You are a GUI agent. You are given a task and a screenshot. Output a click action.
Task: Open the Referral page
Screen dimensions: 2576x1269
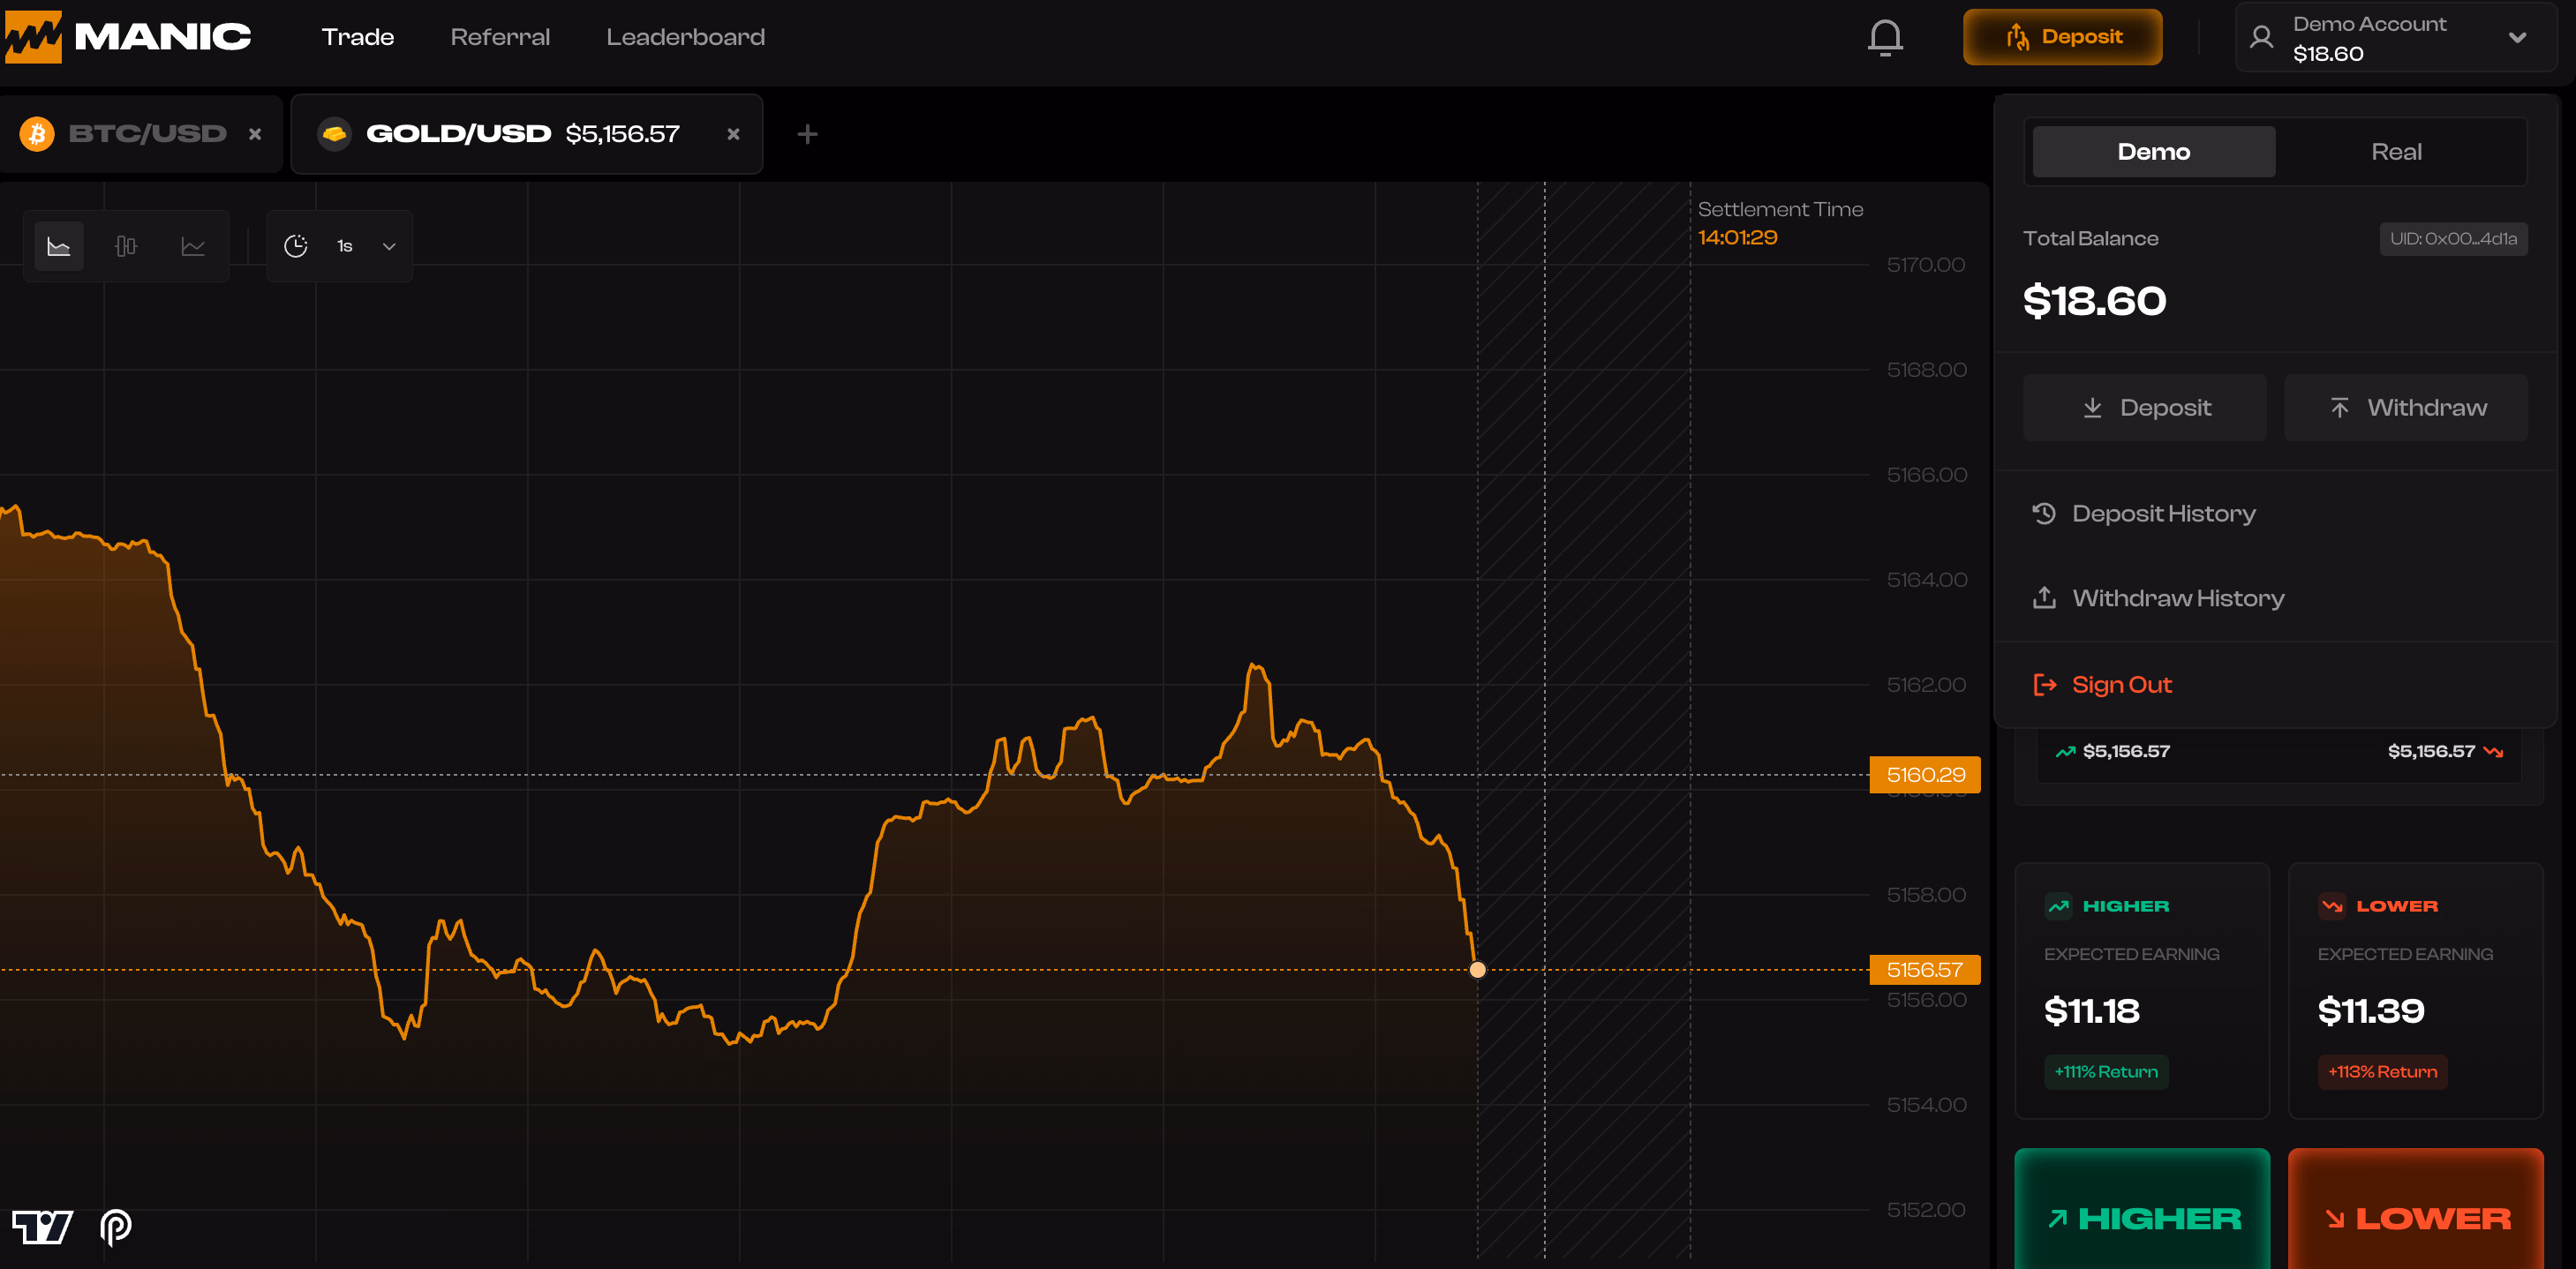pyautogui.click(x=500, y=37)
